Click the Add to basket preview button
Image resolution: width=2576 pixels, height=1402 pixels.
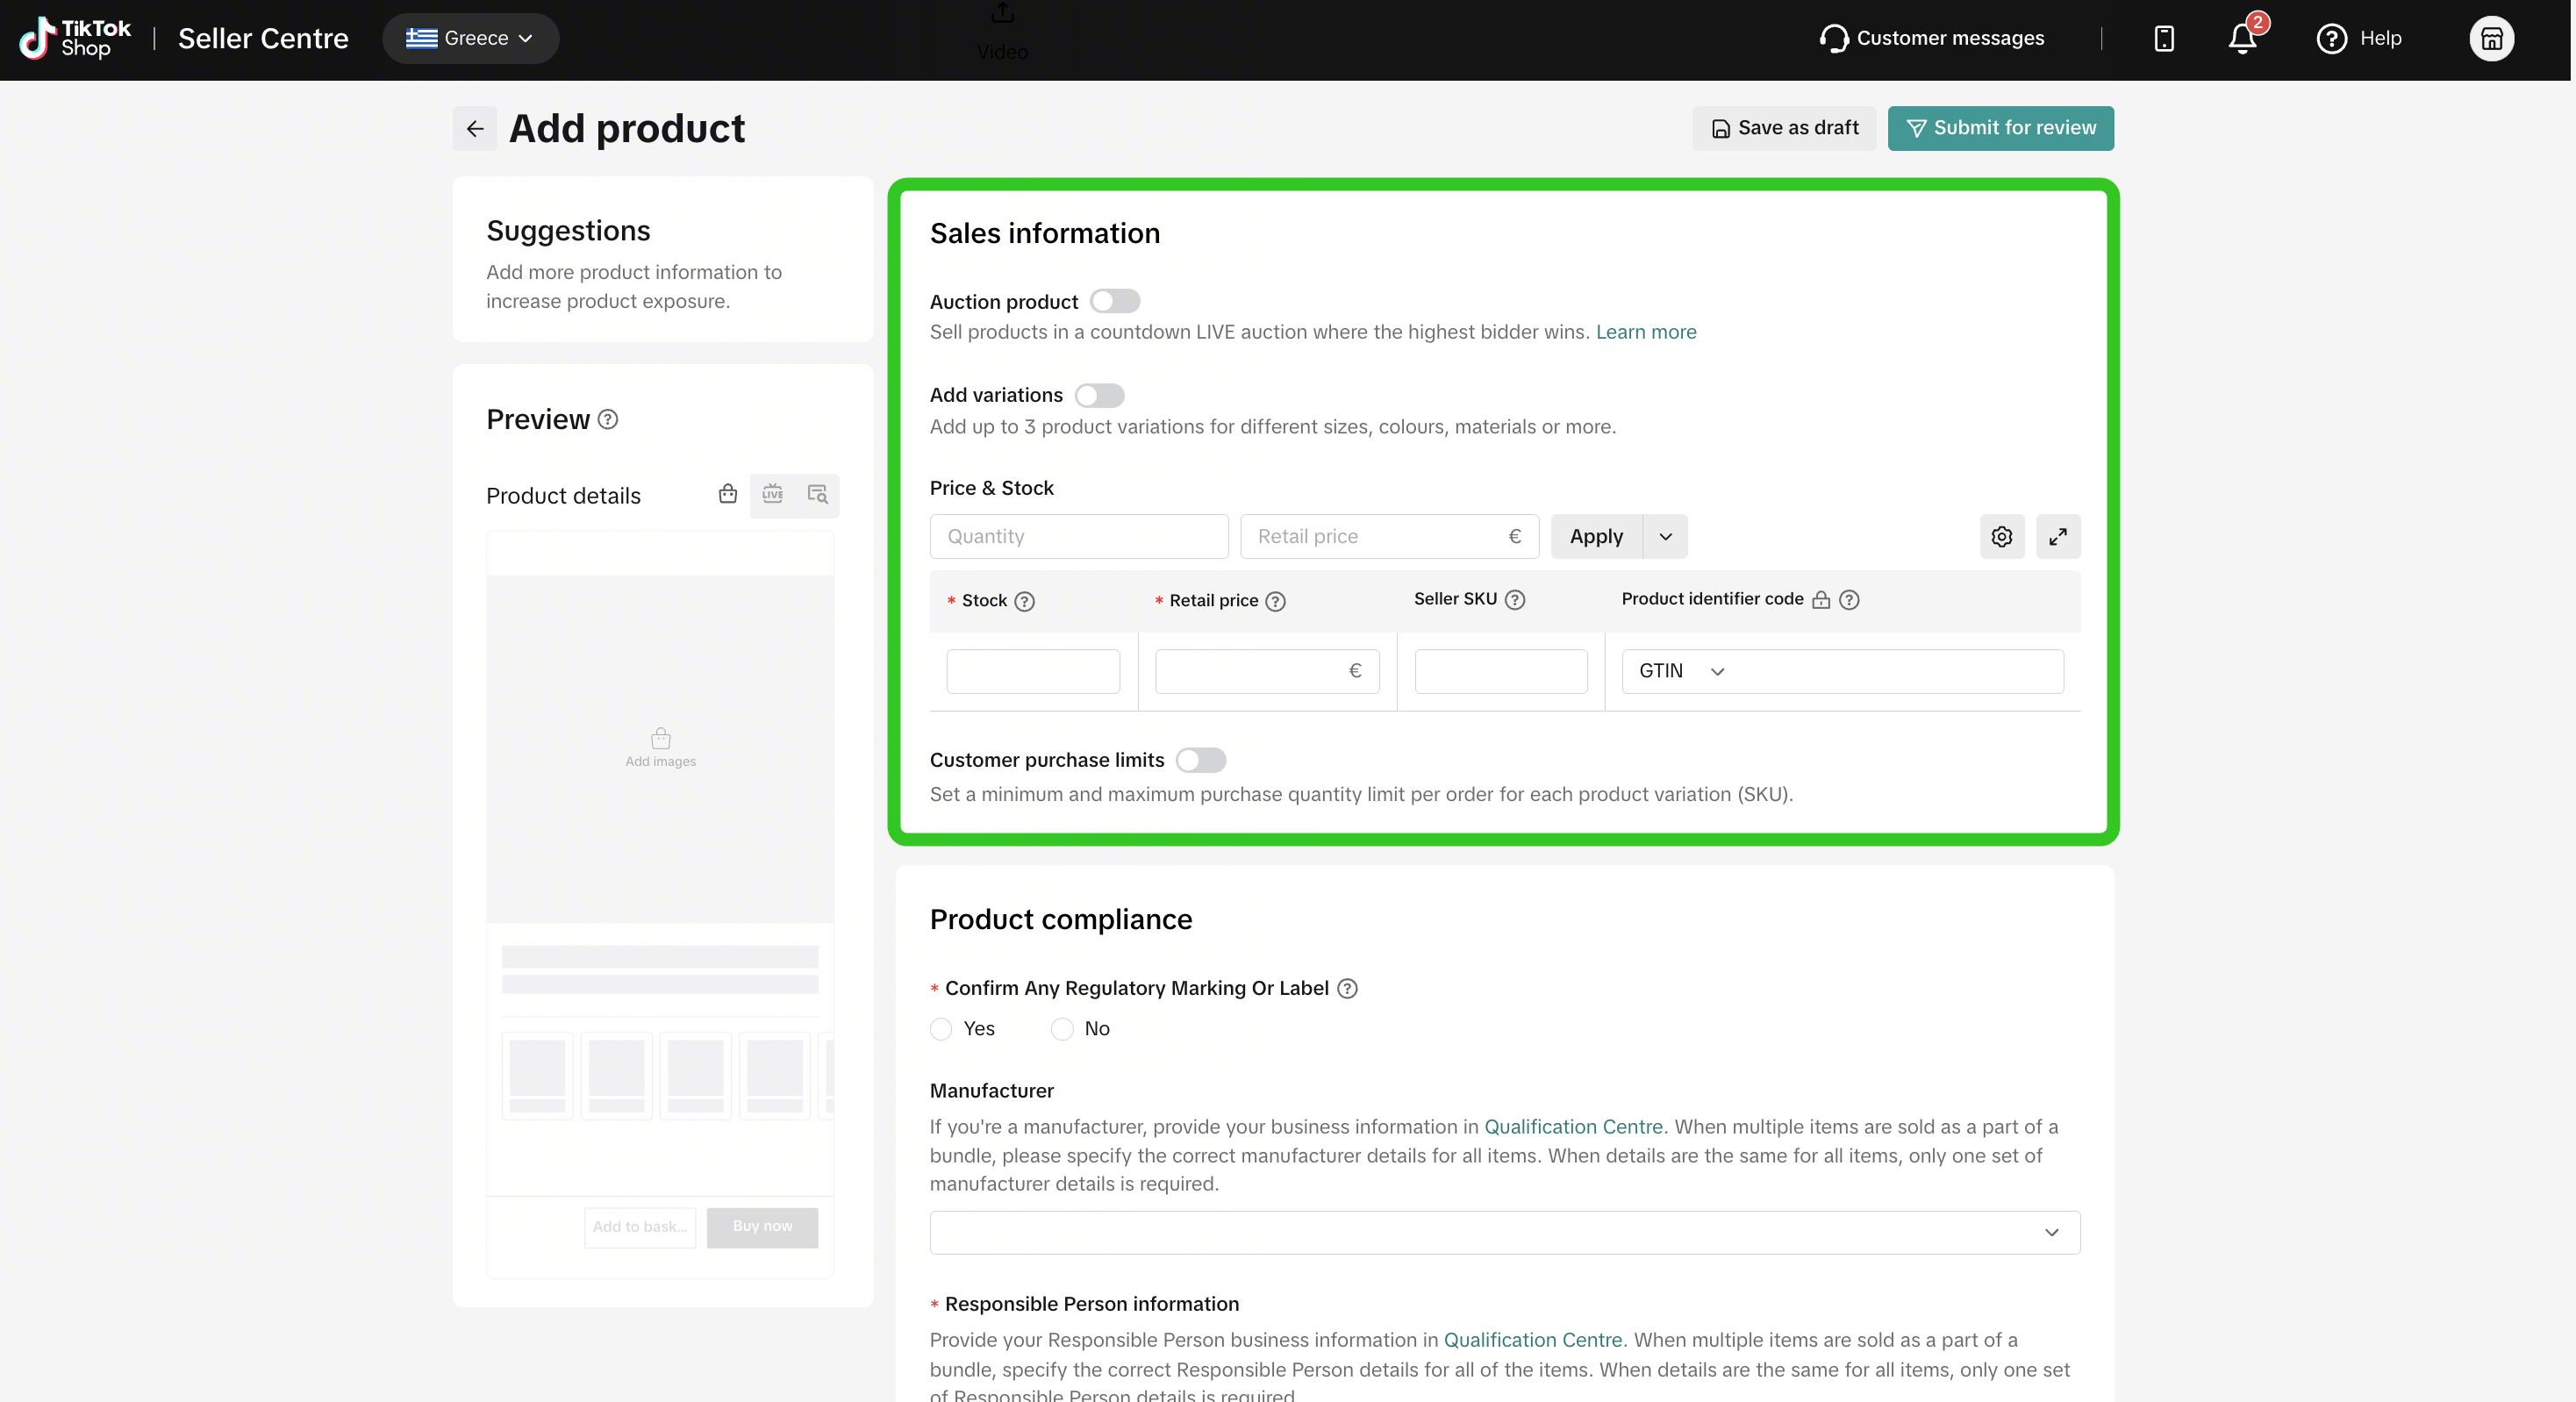tap(640, 1228)
